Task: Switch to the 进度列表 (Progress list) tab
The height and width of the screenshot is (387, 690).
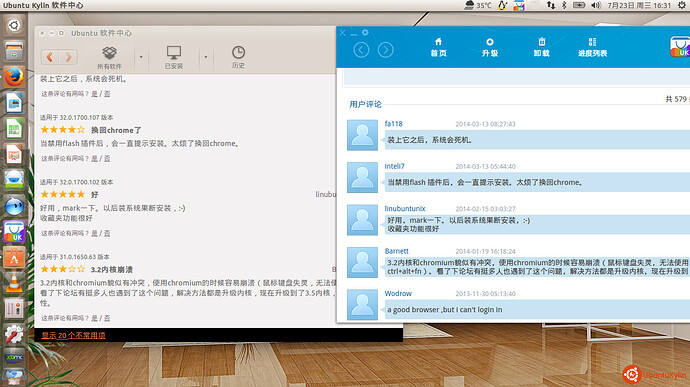Action: (592, 48)
